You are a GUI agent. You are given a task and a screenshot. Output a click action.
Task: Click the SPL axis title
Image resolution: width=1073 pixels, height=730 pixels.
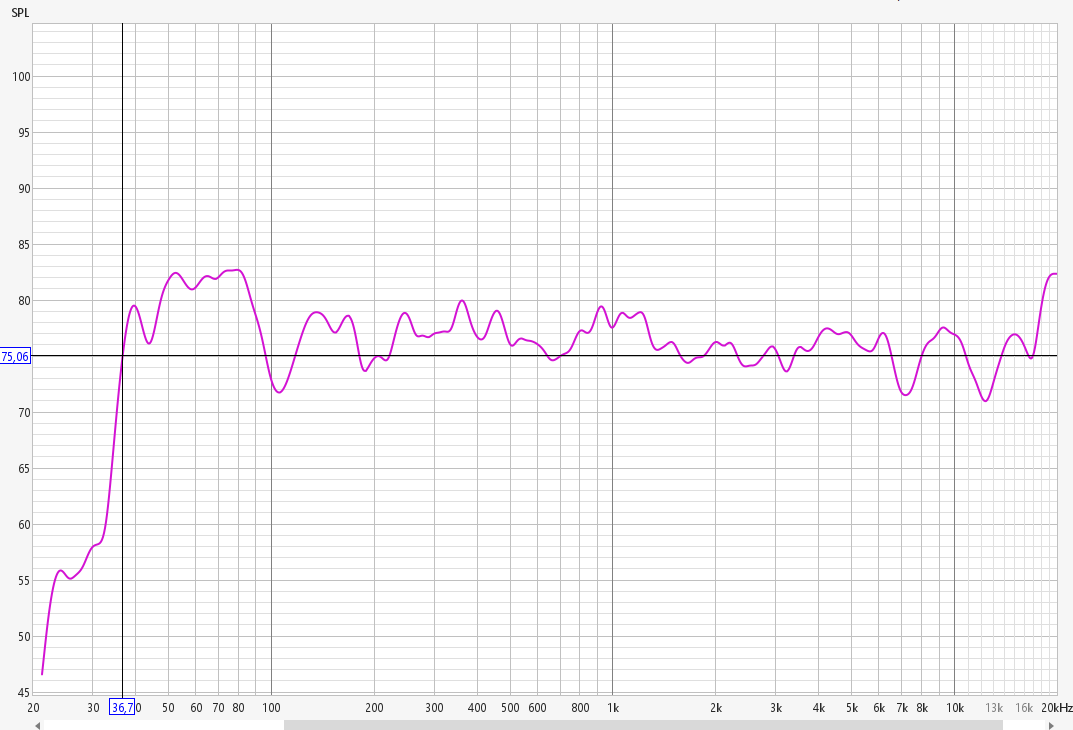(19, 13)
